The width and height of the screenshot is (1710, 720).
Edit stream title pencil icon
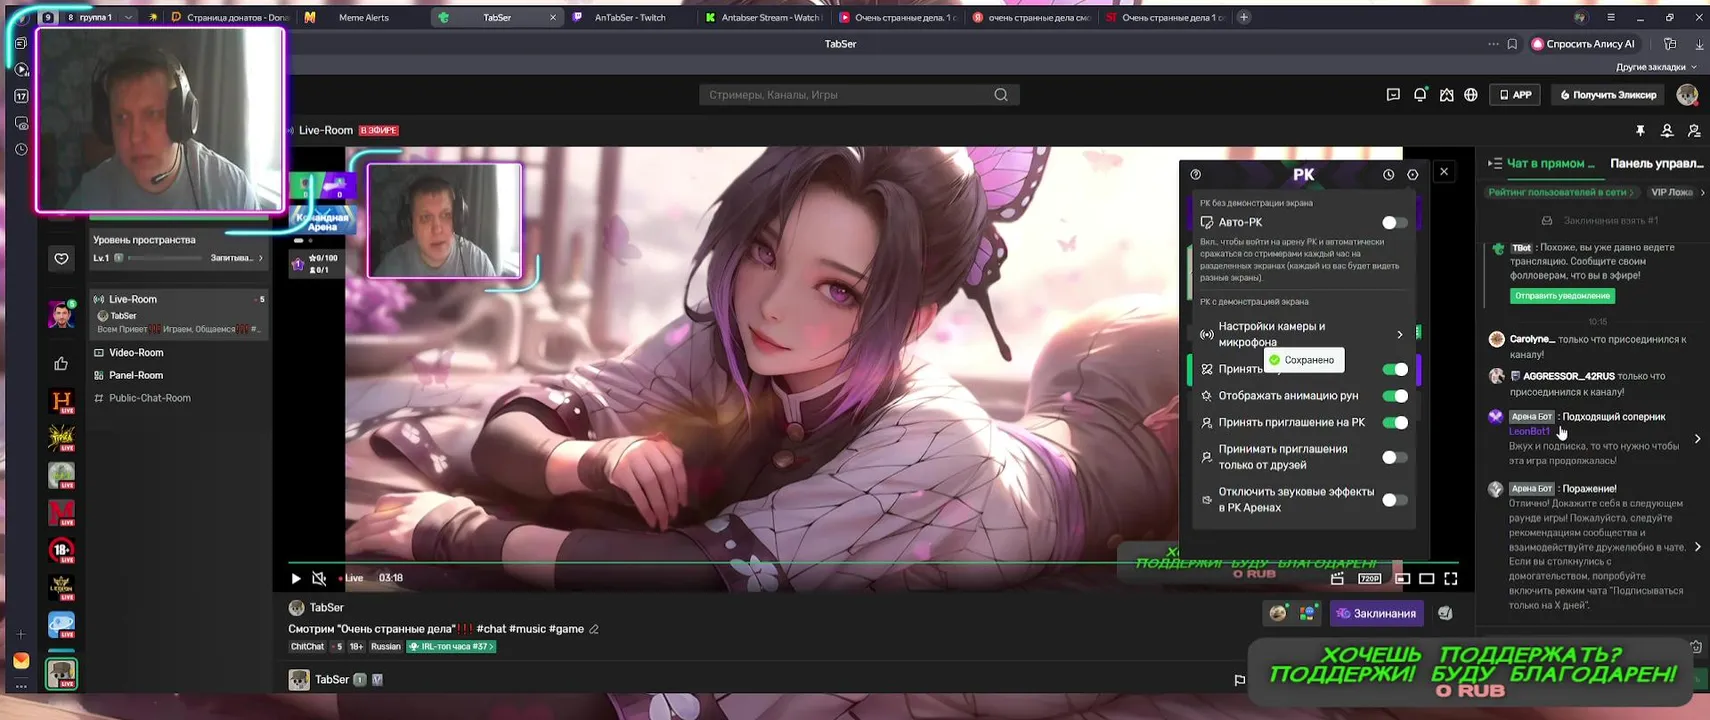point(594,629)
